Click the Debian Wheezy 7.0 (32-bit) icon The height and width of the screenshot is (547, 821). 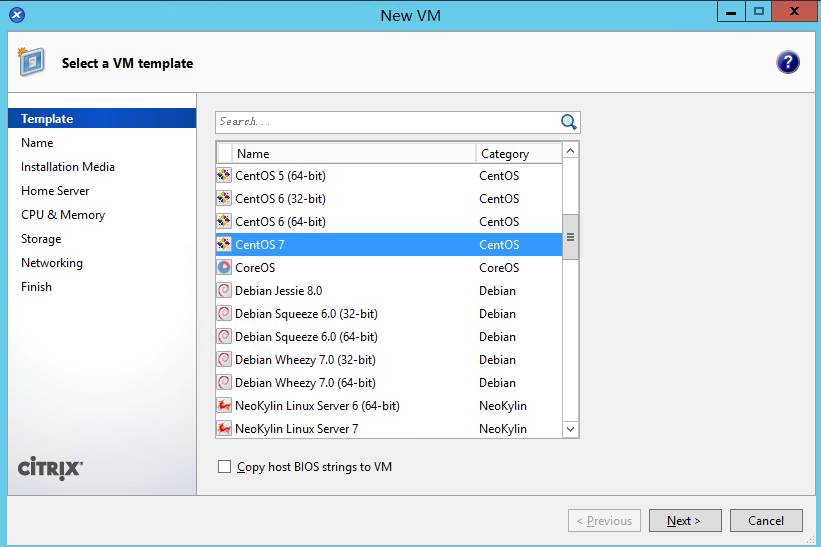pyautogui.click(x=224, y=360)
